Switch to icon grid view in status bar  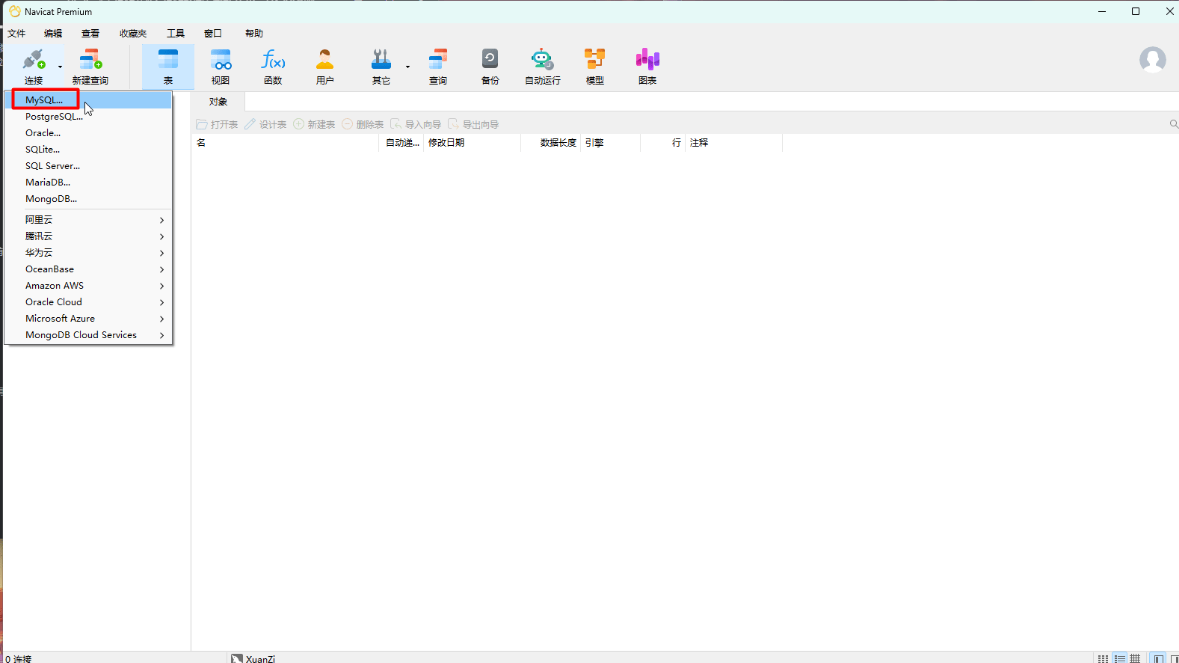[x=1102, y=658]
